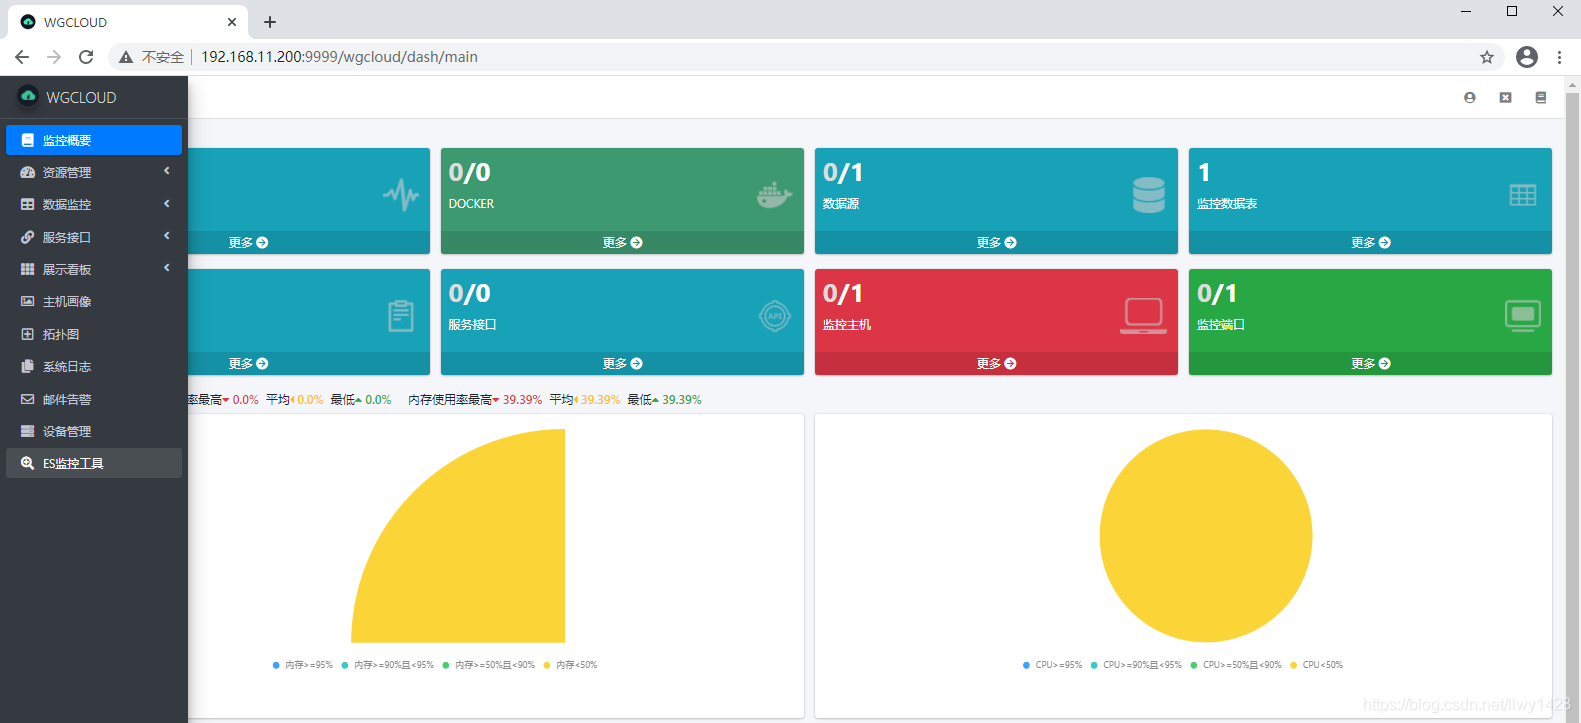Click 更多 link on the red 监控主机 card
This screenshot has width=1581, height=723.
point(996,364)
